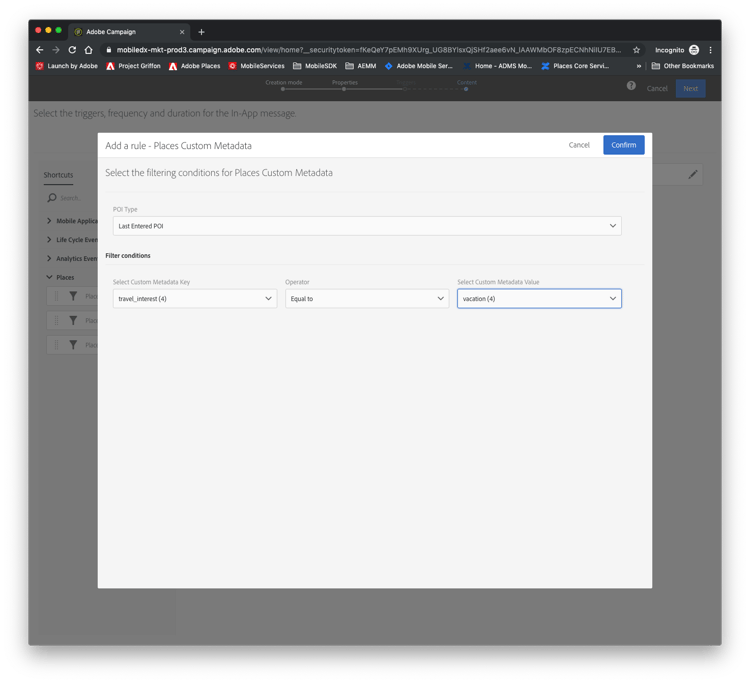Open the Operator dropdown showing Equal to
750x683 pixels.
point(367,298)
